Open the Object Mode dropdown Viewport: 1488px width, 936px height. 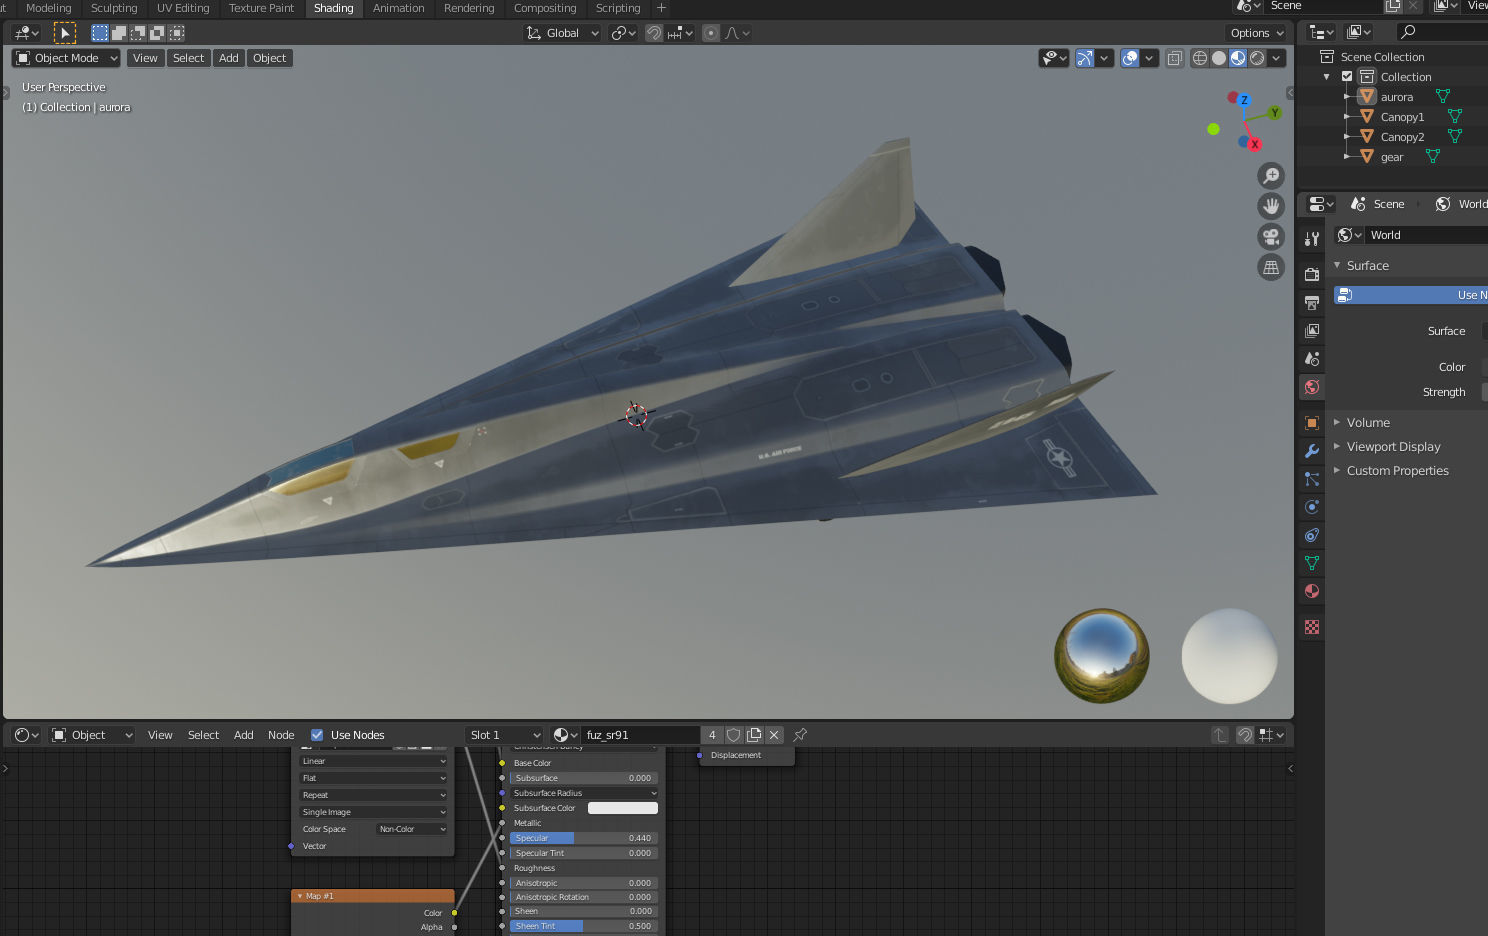click(x=67, y=58)
